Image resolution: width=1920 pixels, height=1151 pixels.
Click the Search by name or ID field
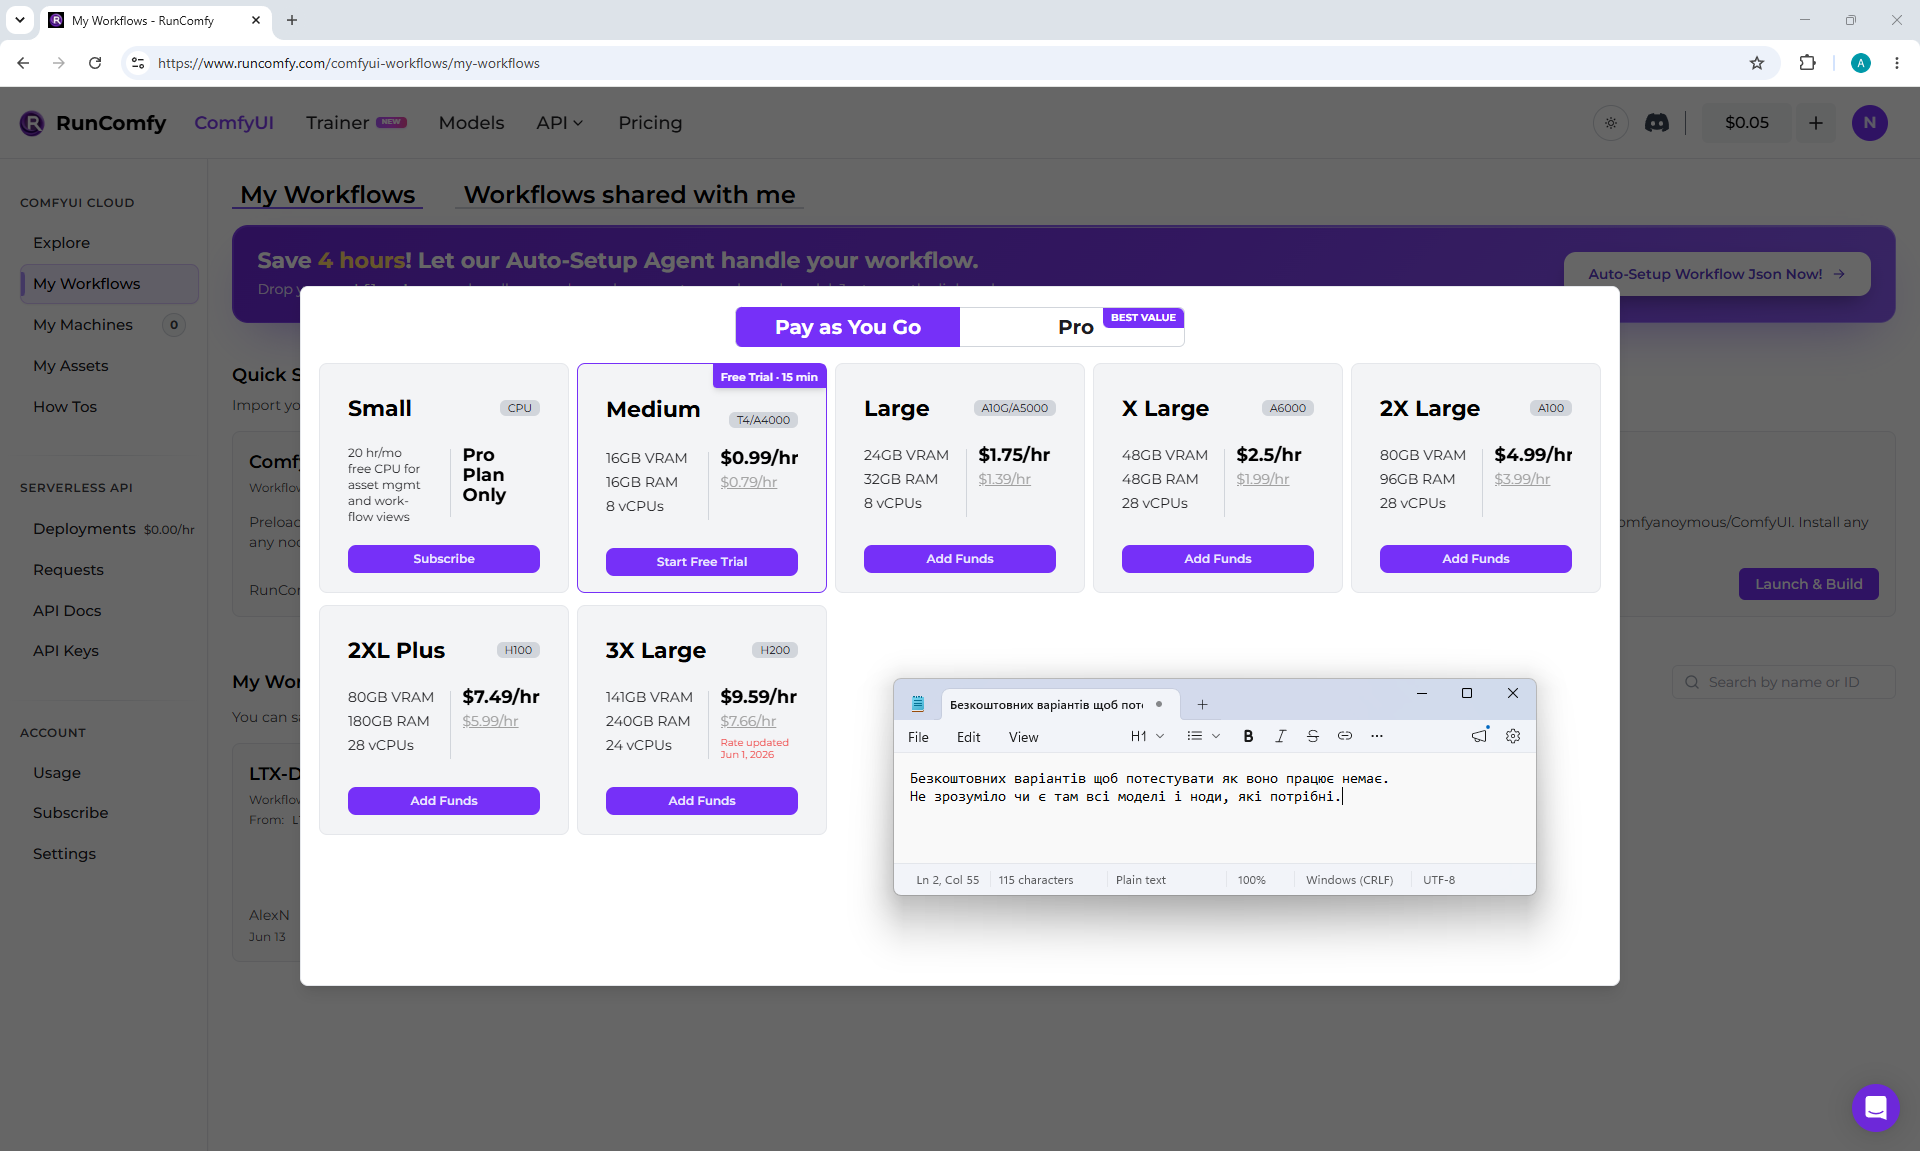tap(1784, 682)
